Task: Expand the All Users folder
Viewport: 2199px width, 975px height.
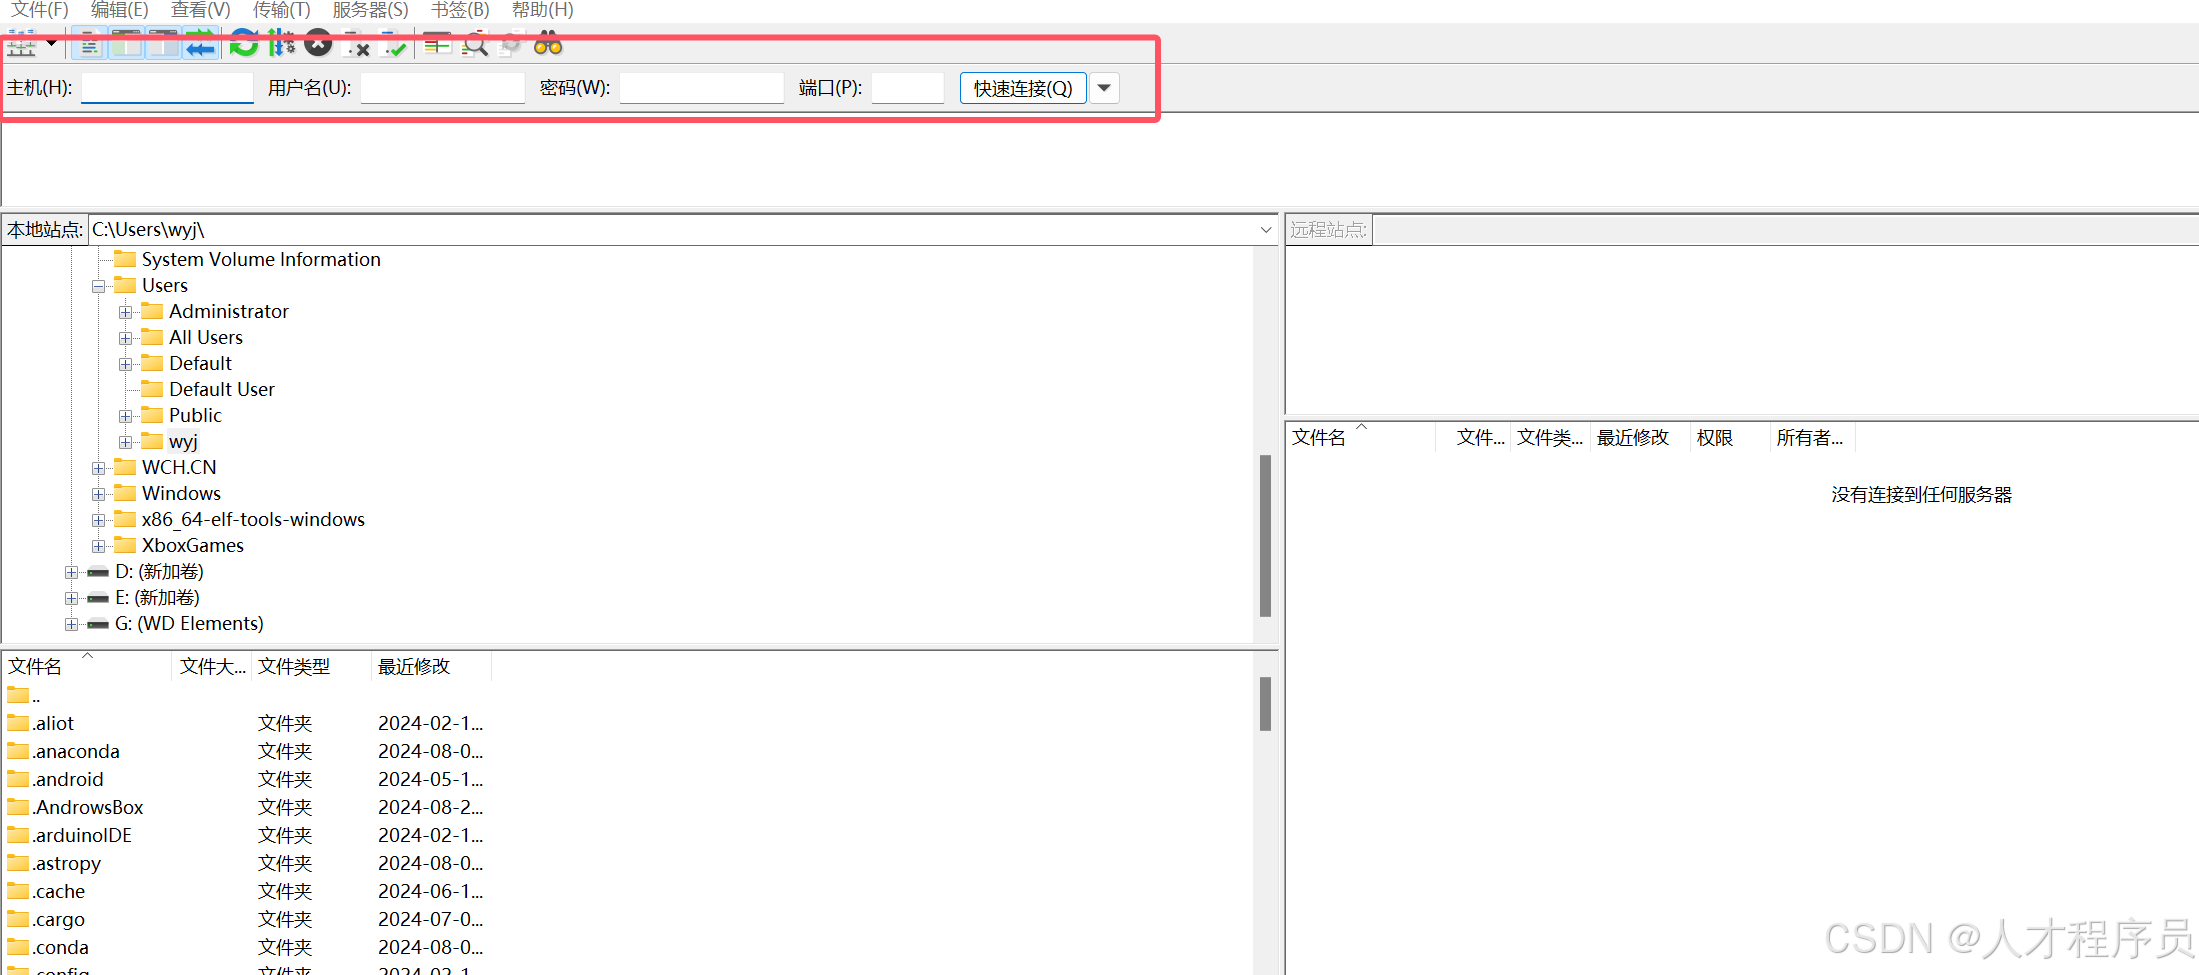Action: [125, 339]
